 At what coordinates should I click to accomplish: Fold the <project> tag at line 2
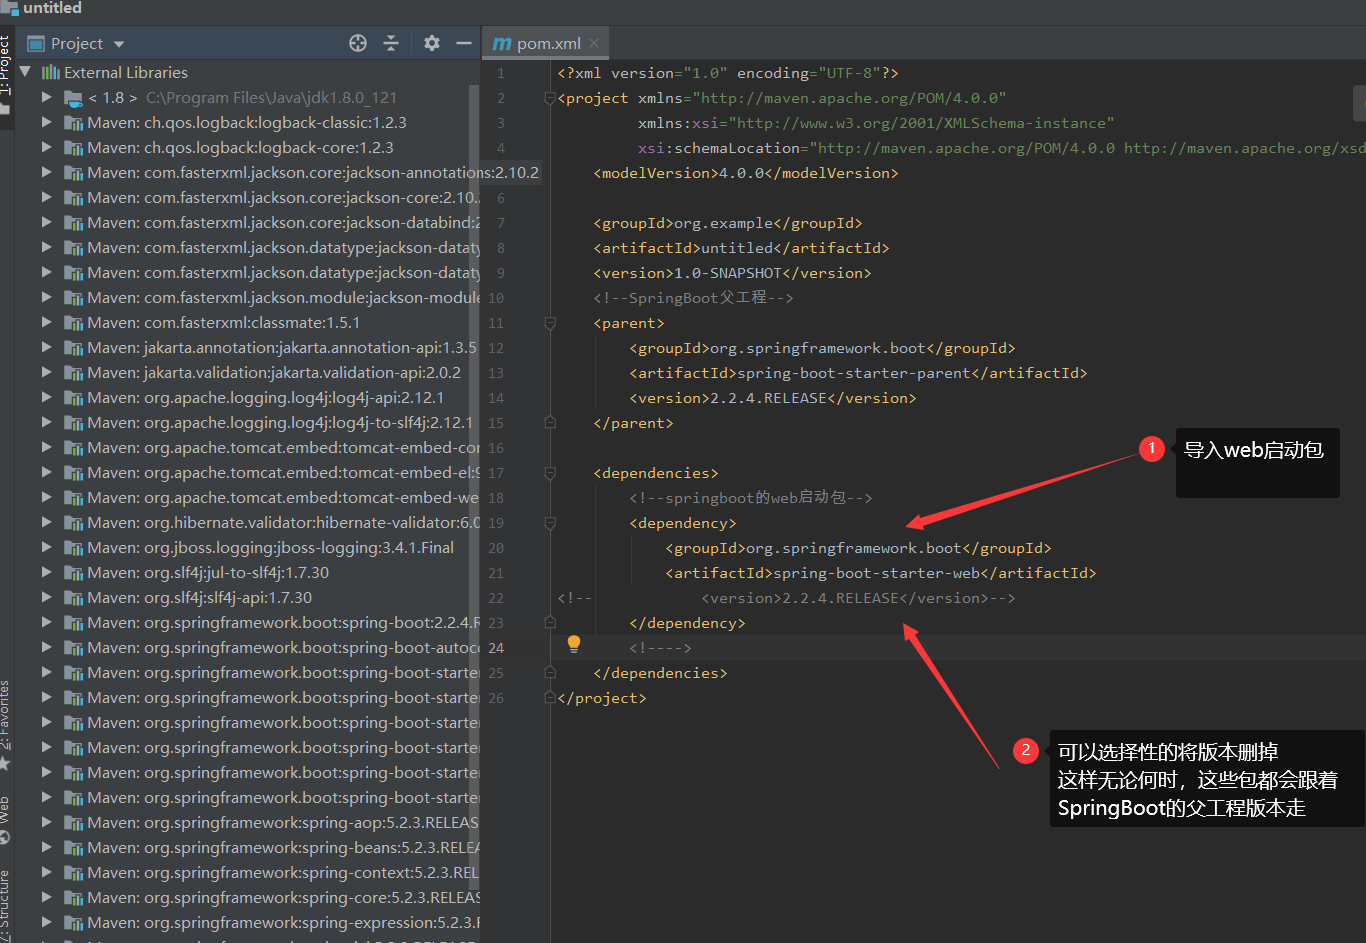(x=549, y=98)
